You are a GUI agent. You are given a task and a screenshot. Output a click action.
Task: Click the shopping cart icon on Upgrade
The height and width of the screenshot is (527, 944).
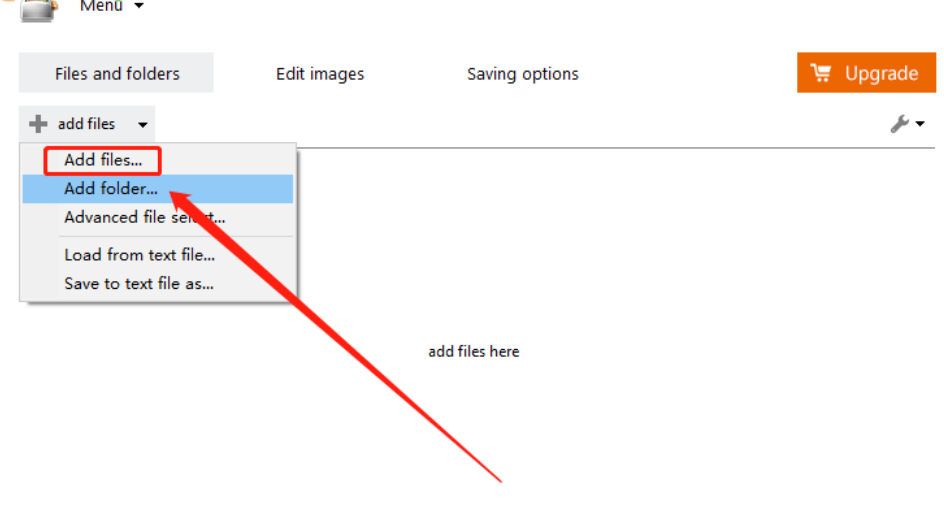pyautogui.click(x=821, y=73)
